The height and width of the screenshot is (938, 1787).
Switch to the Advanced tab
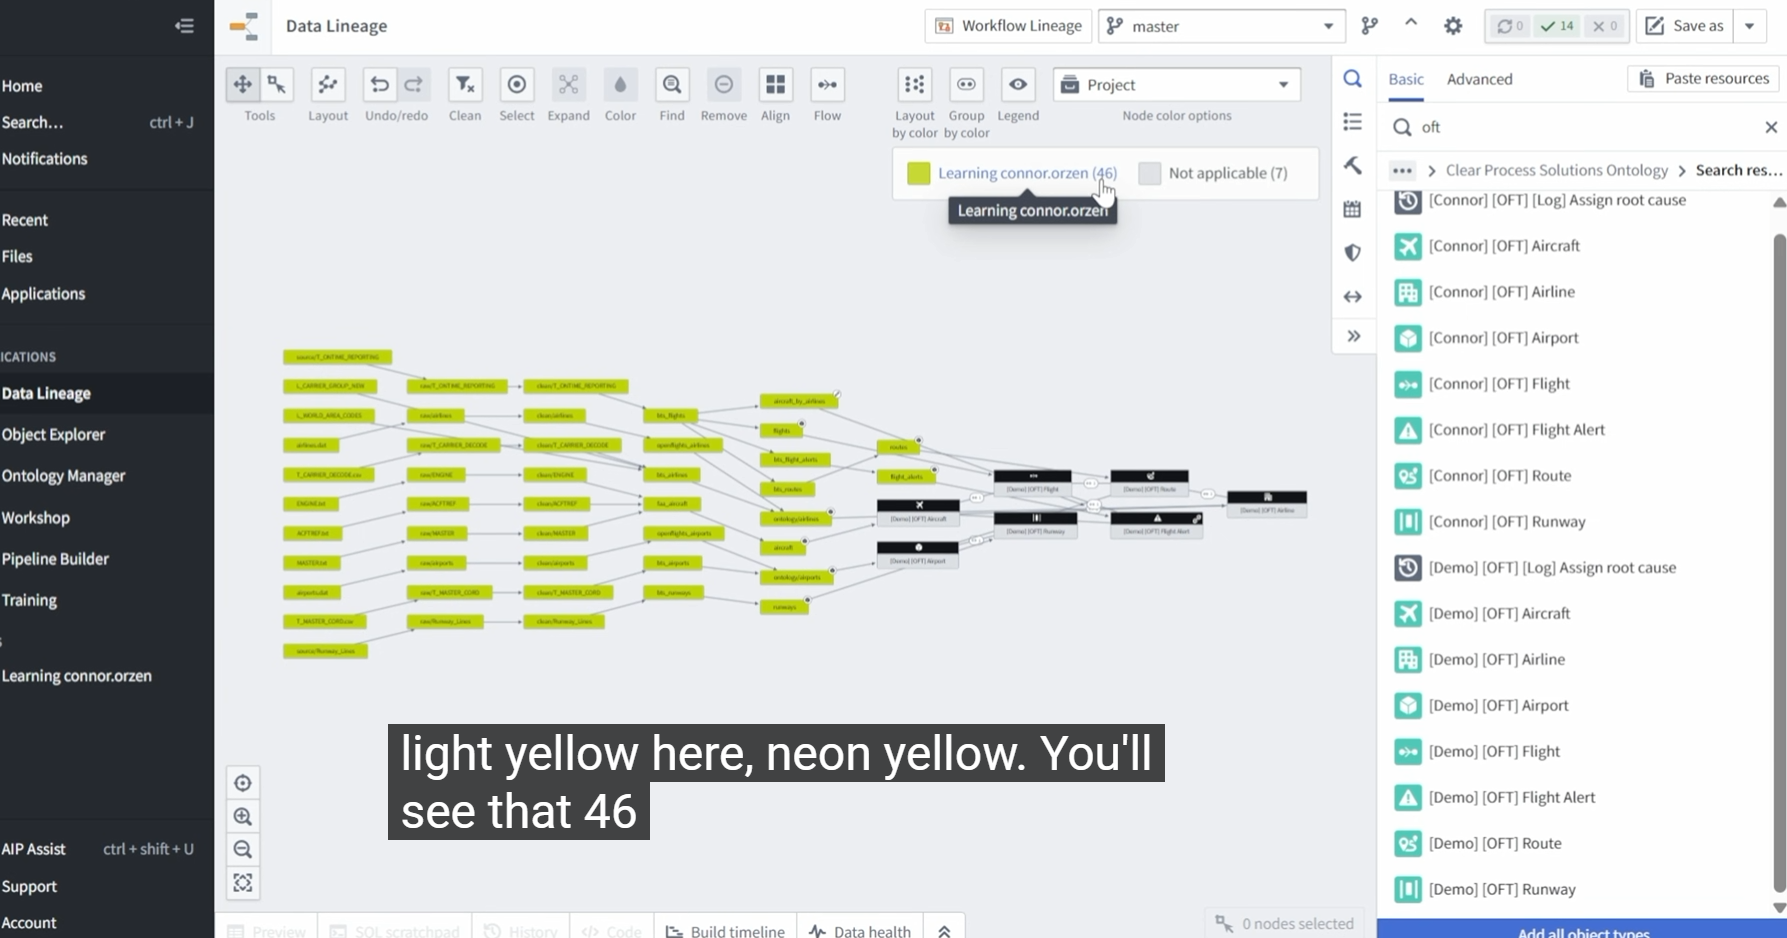pos(1479,79)
